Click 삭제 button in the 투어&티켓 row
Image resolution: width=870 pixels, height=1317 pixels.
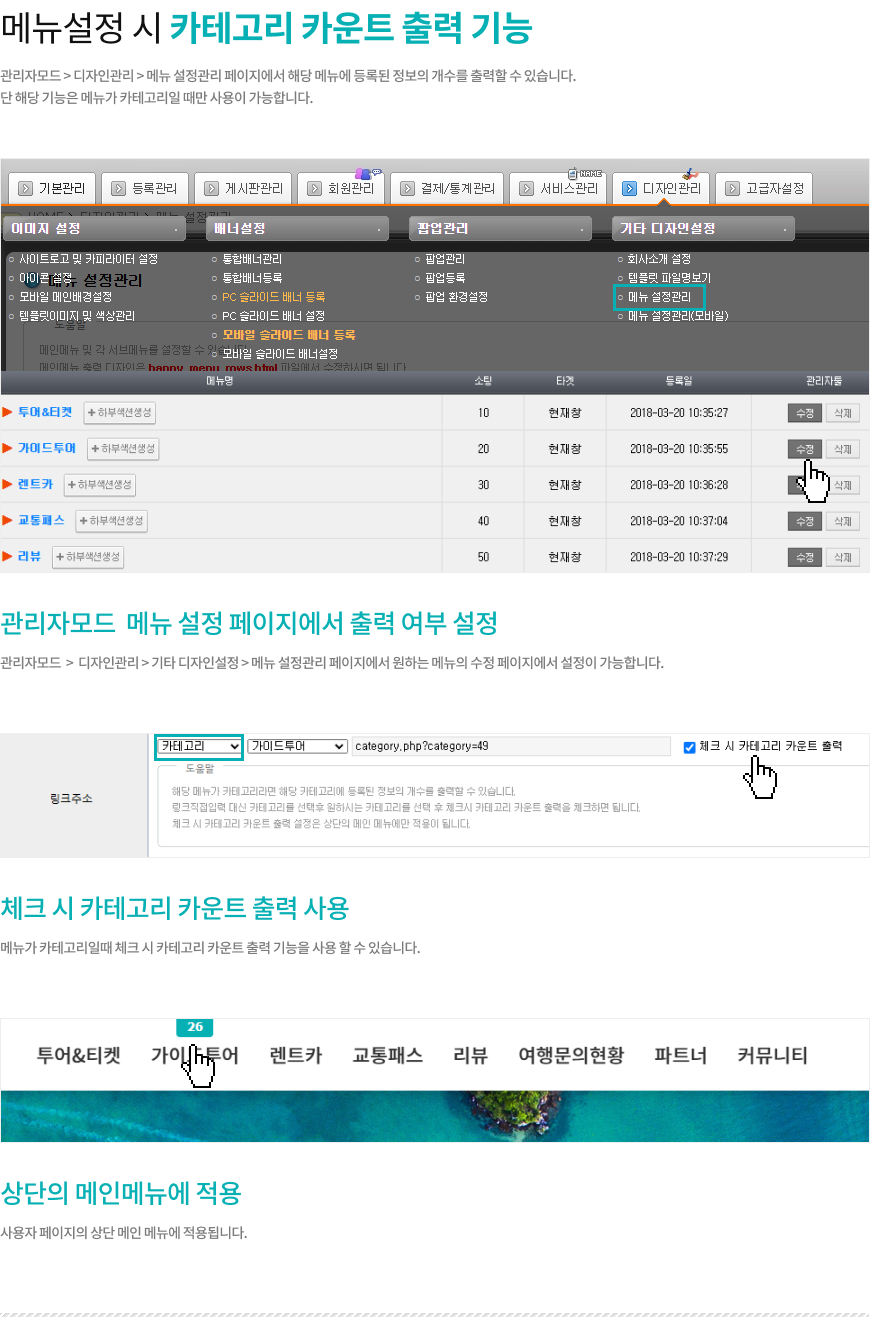[x=843, y=413]
